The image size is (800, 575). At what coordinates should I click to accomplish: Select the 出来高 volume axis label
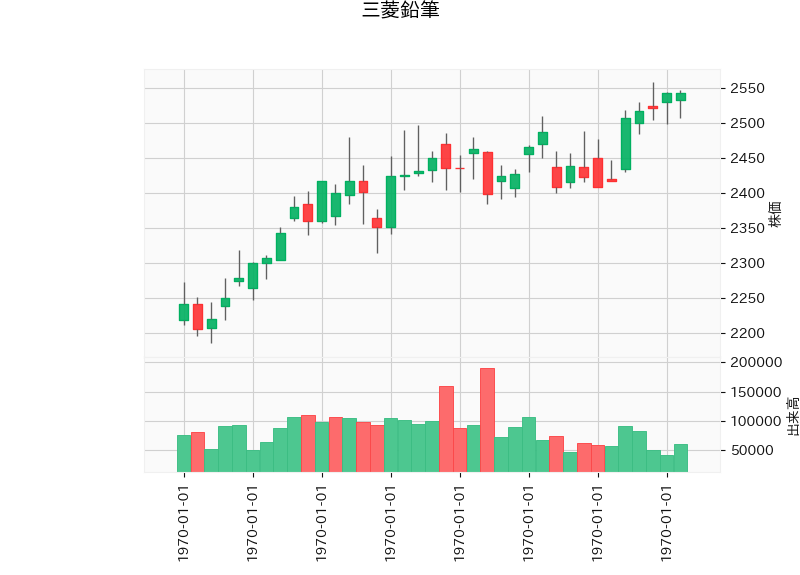pyautogui.click(x=792, y=416)
